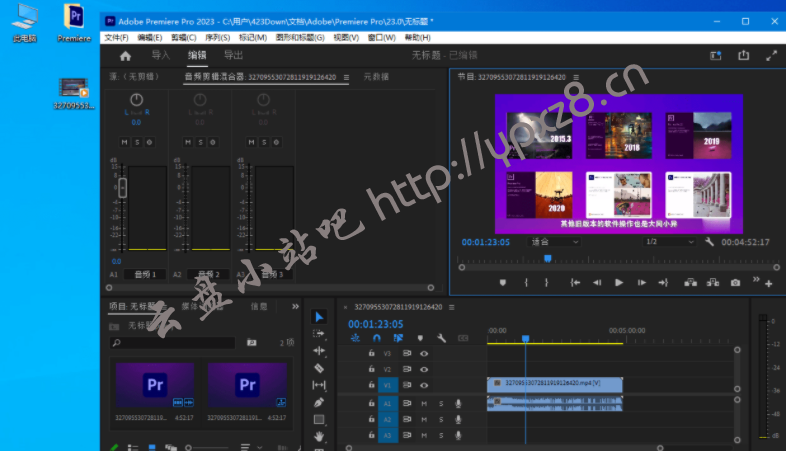This screenshot has width=786, height=451.
Task: Open 窗口(W) menu
Action: click(x=381, y=38)
